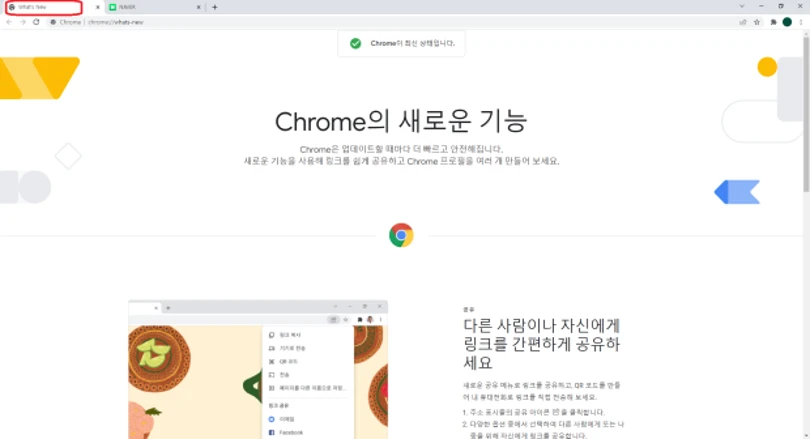Viewport: 810px width, 439px height.
Task: Close the What's New tab
Action: coord(97,7)
